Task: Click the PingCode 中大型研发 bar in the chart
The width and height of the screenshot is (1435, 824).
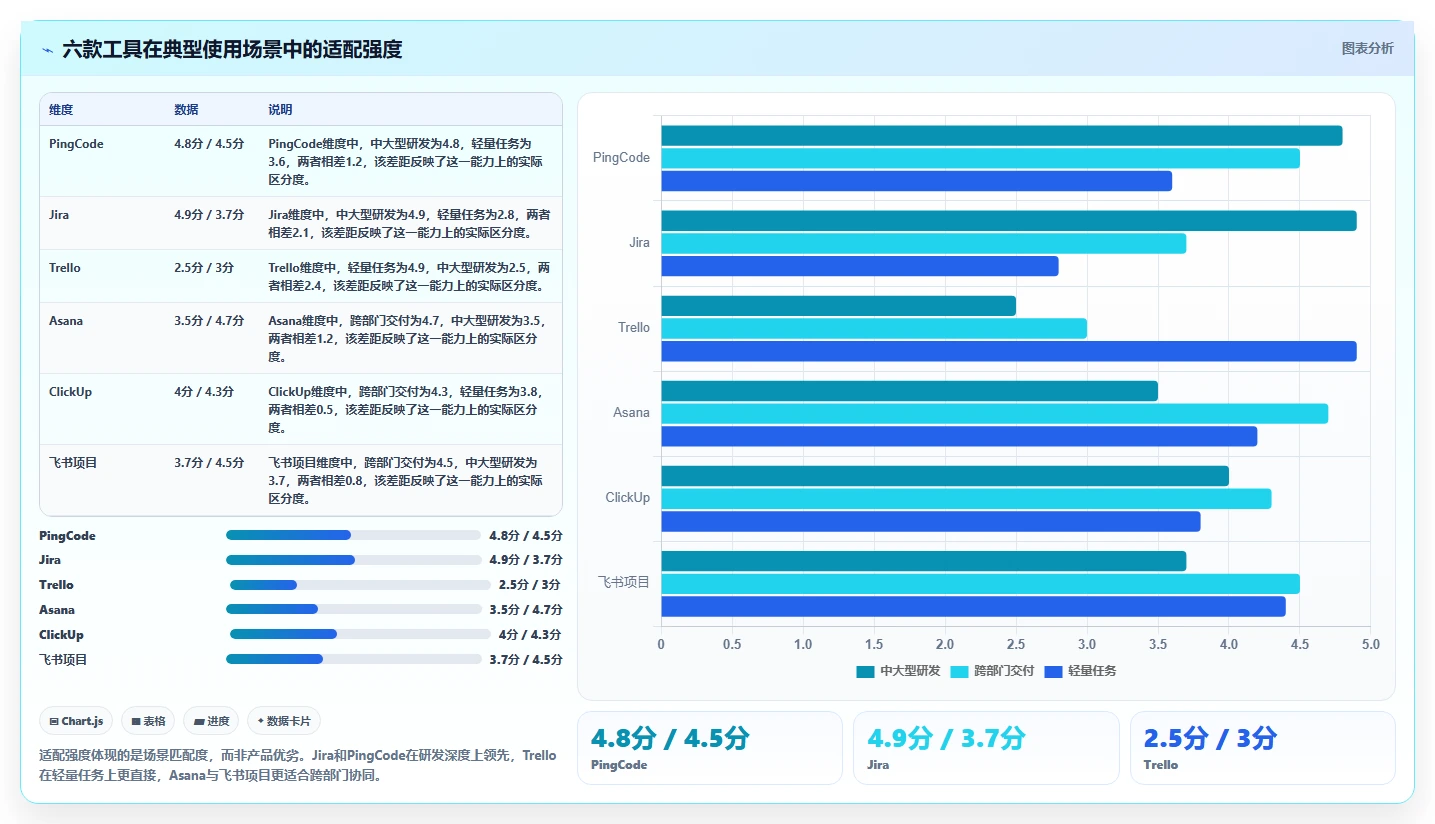Action: (x=1001, y=136)
